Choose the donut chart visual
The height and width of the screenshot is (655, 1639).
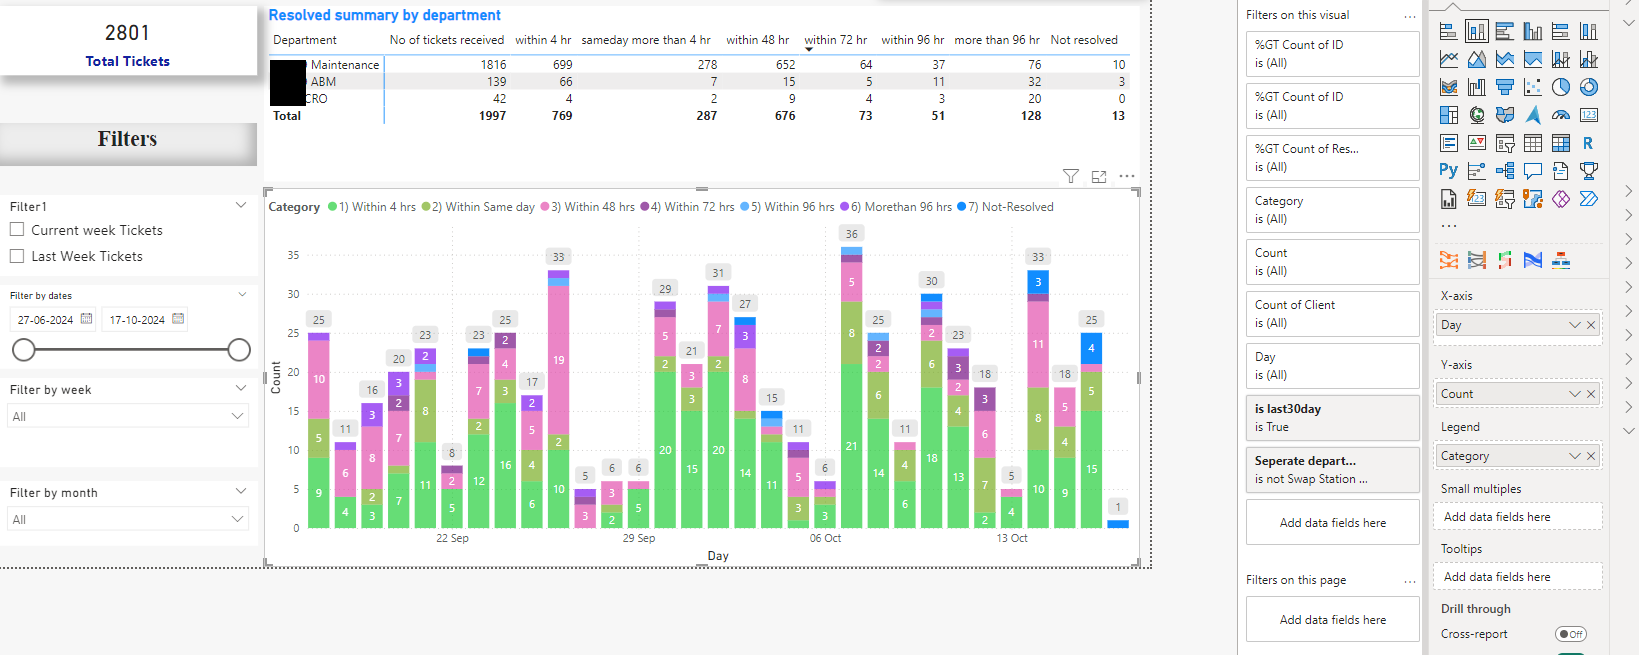[x=1589, y=87]
